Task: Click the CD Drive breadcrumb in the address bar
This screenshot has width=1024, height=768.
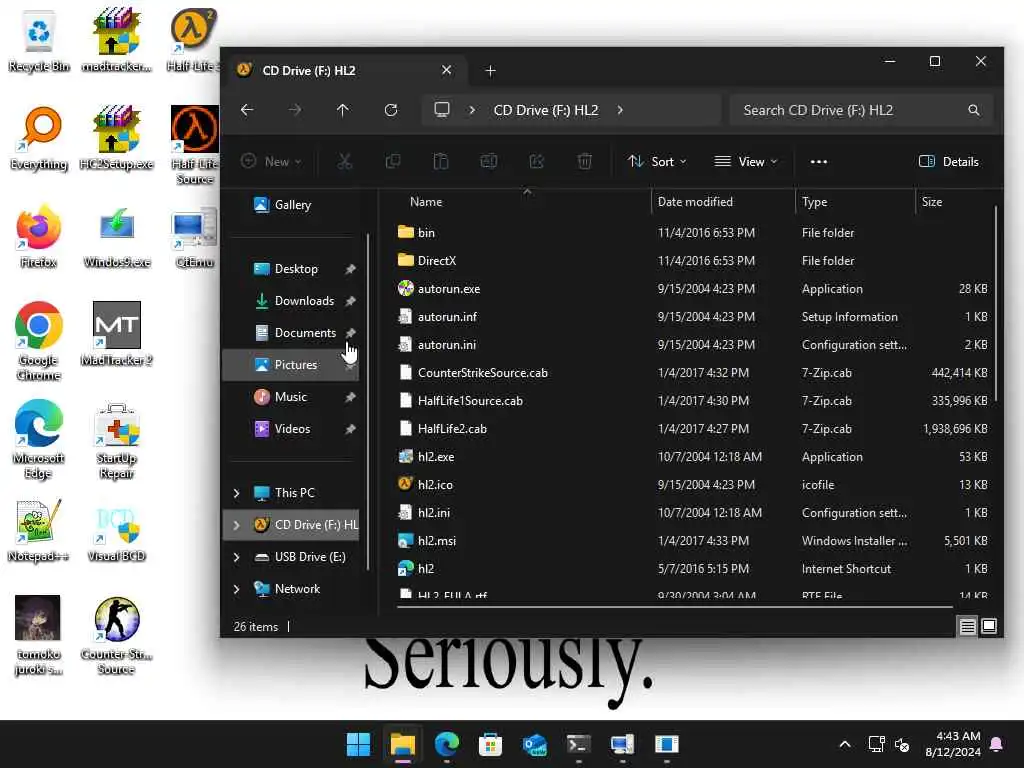Action: (x=546, y=110)
